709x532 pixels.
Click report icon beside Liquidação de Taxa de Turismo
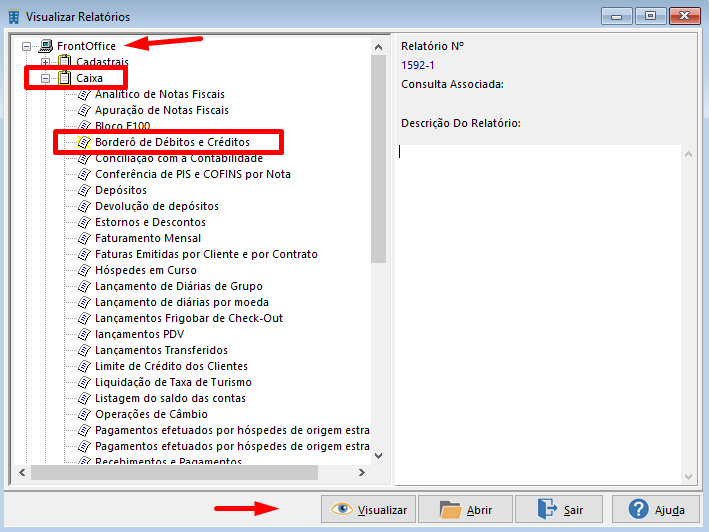84,382
